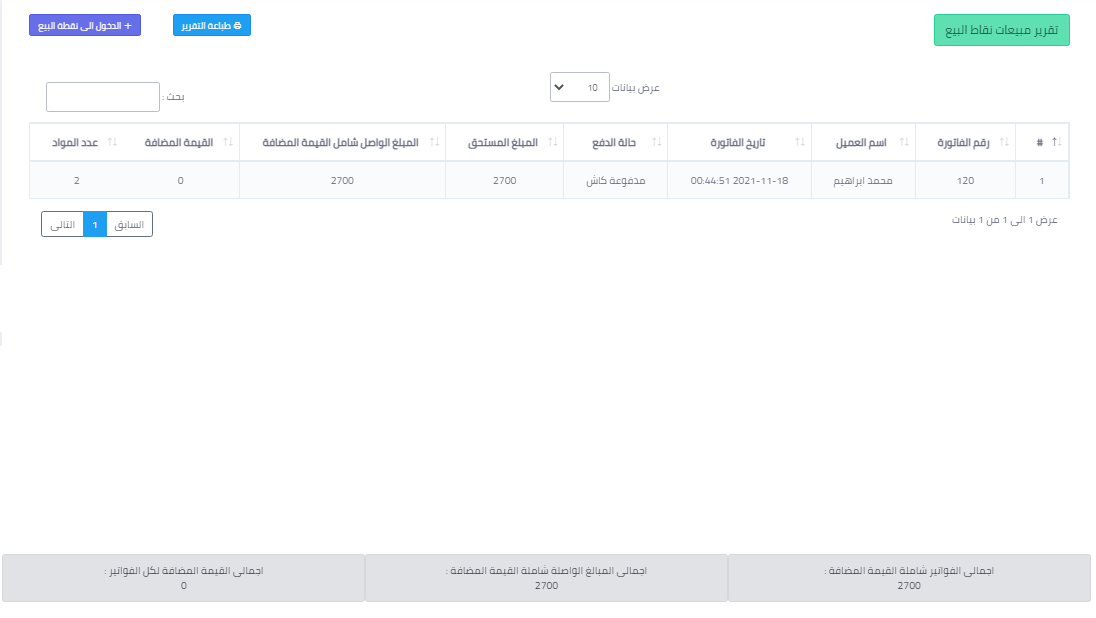This screenshot has height=618, width=1096.
Task: Sort by القيمة المضافة column
Action: point(228,143)
